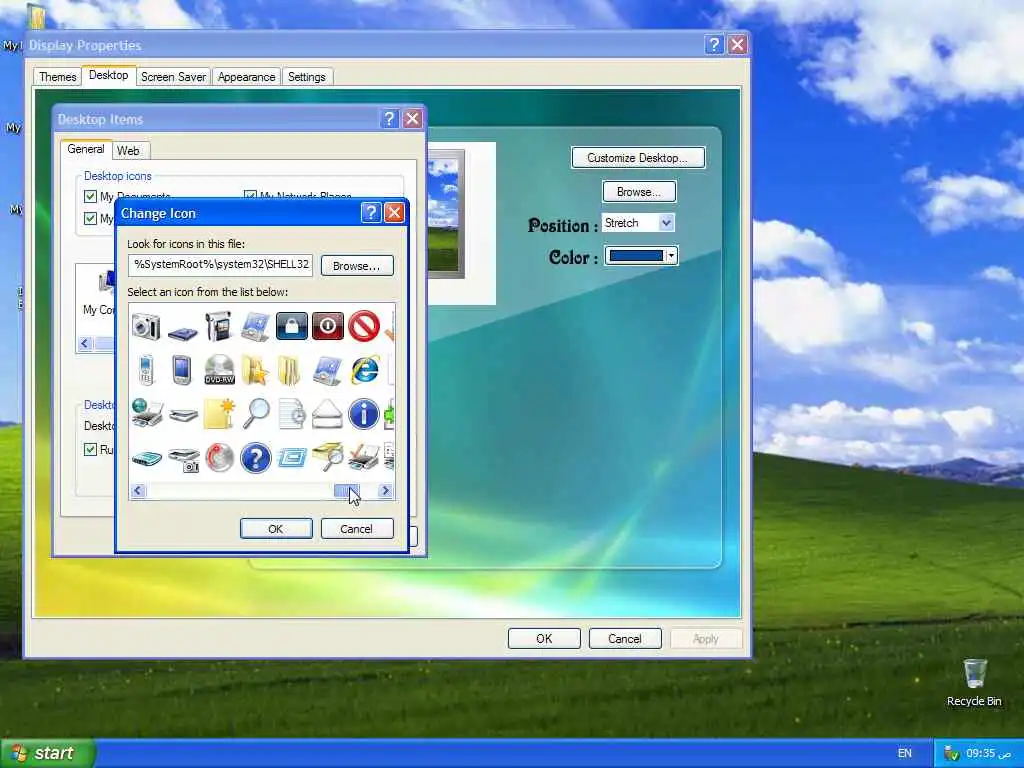The height and width of the screenshot is (768, 1024).
Task: Select the digital camera icon
Action: (x=146, y=326)
